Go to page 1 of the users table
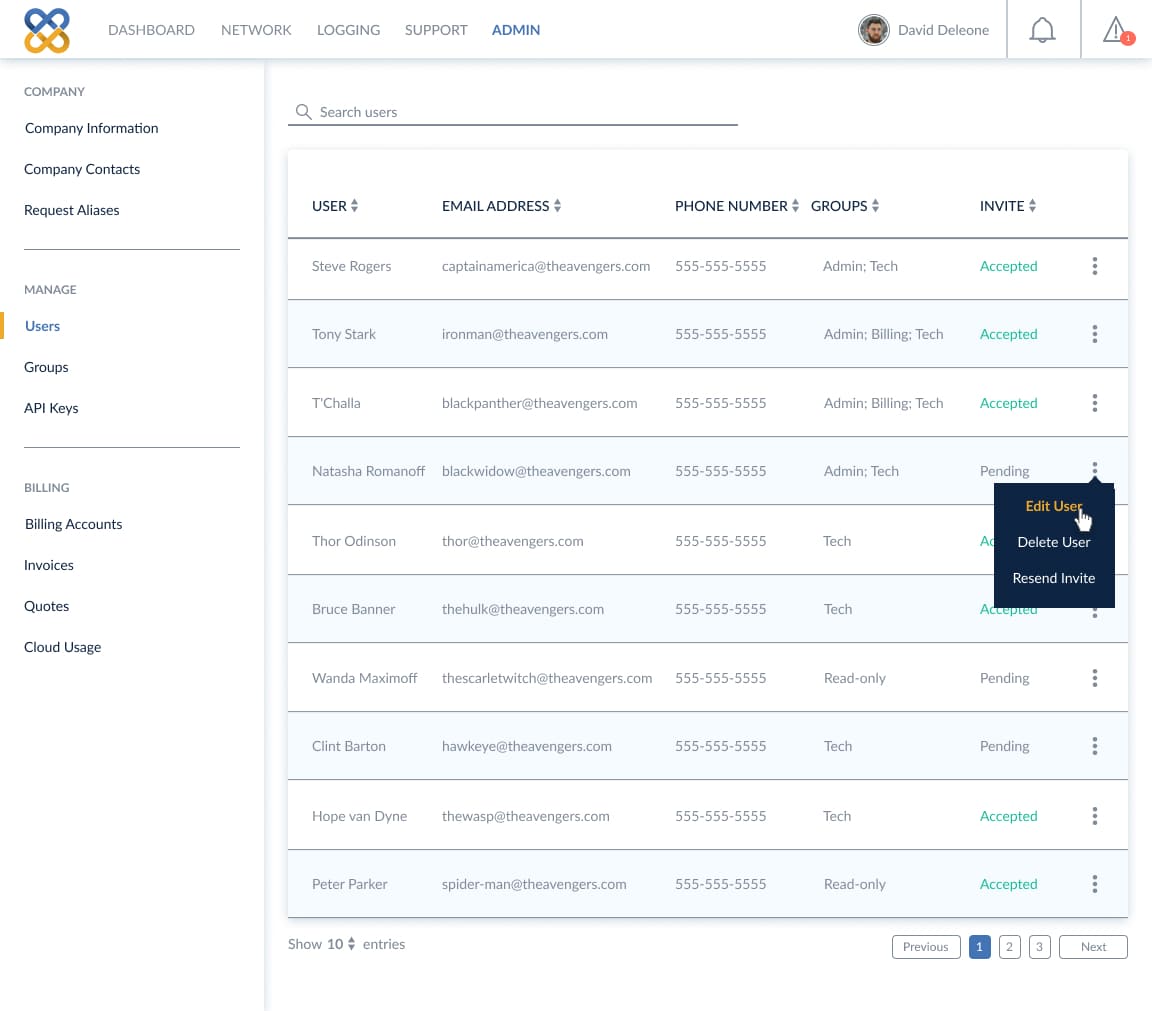The width and height of the screenshot is (1152, 1011). (x=979, y=947)
